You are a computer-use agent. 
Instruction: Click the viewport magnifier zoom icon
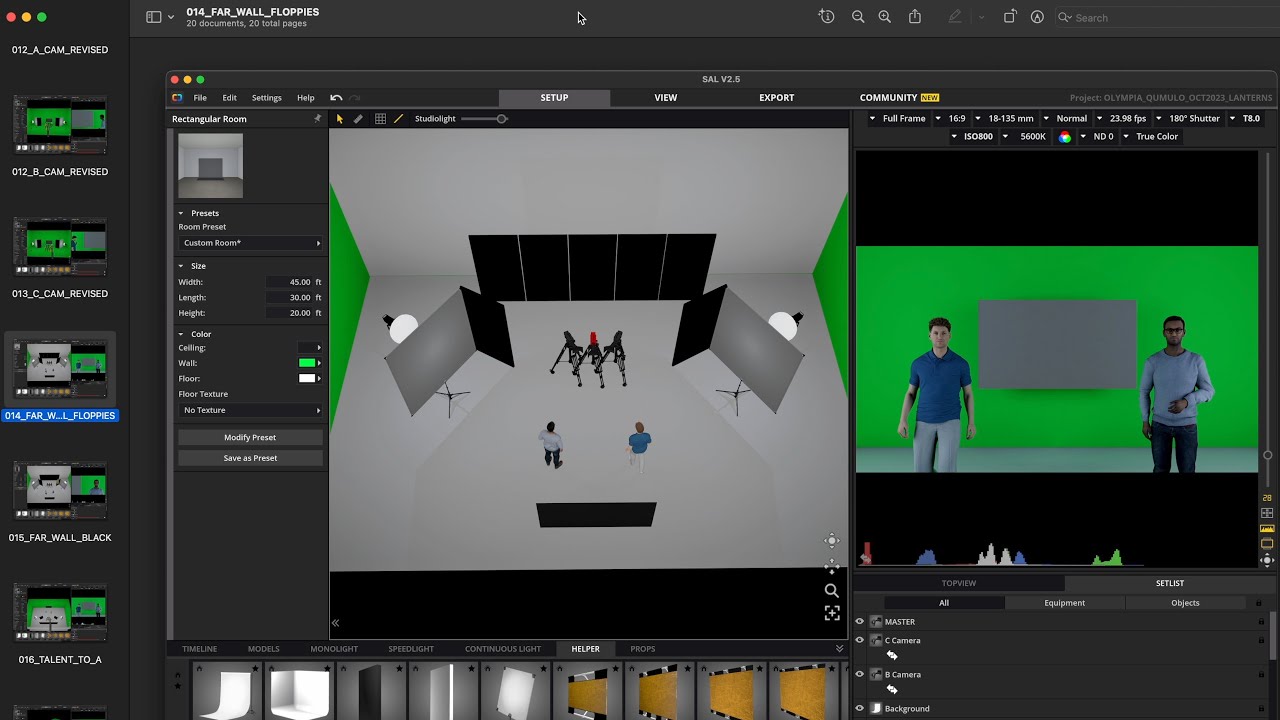click(x=831, y=590)
